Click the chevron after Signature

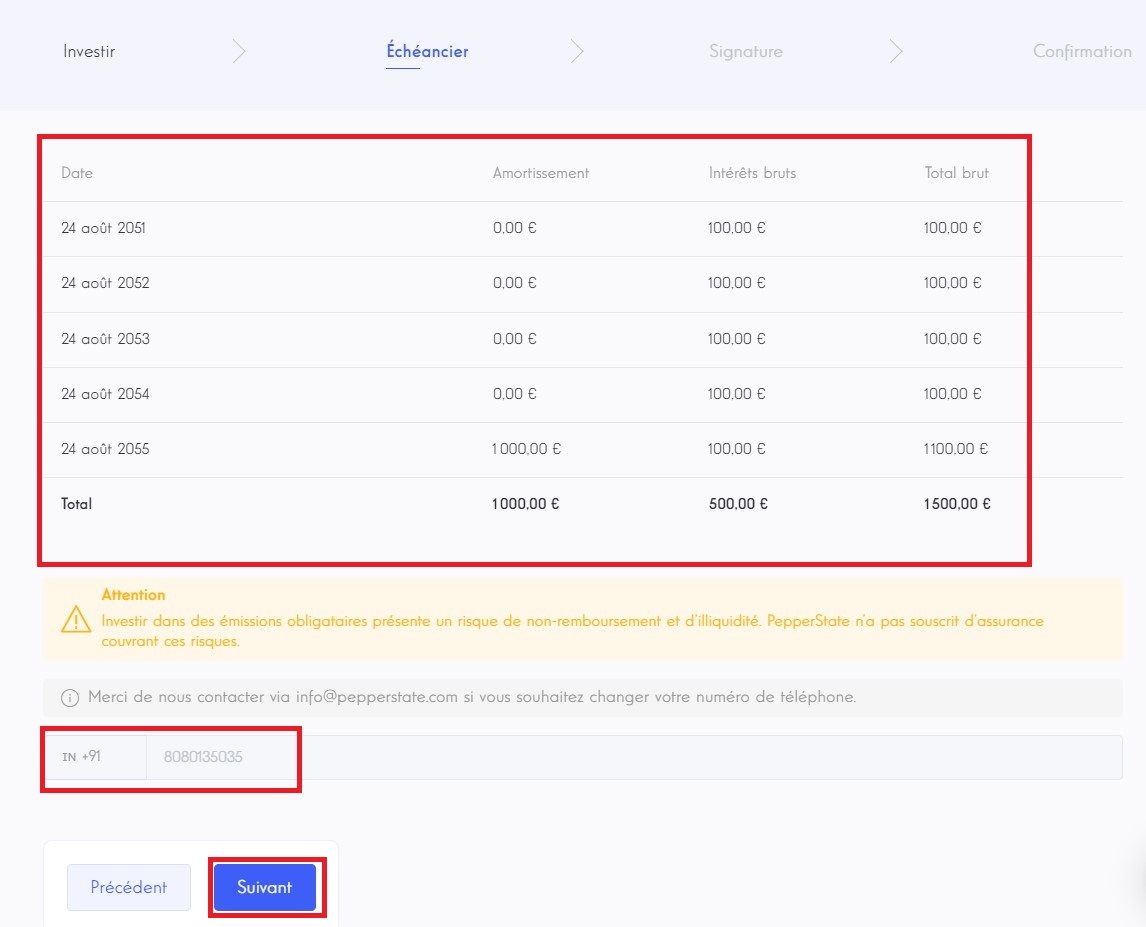coord(896,51)
